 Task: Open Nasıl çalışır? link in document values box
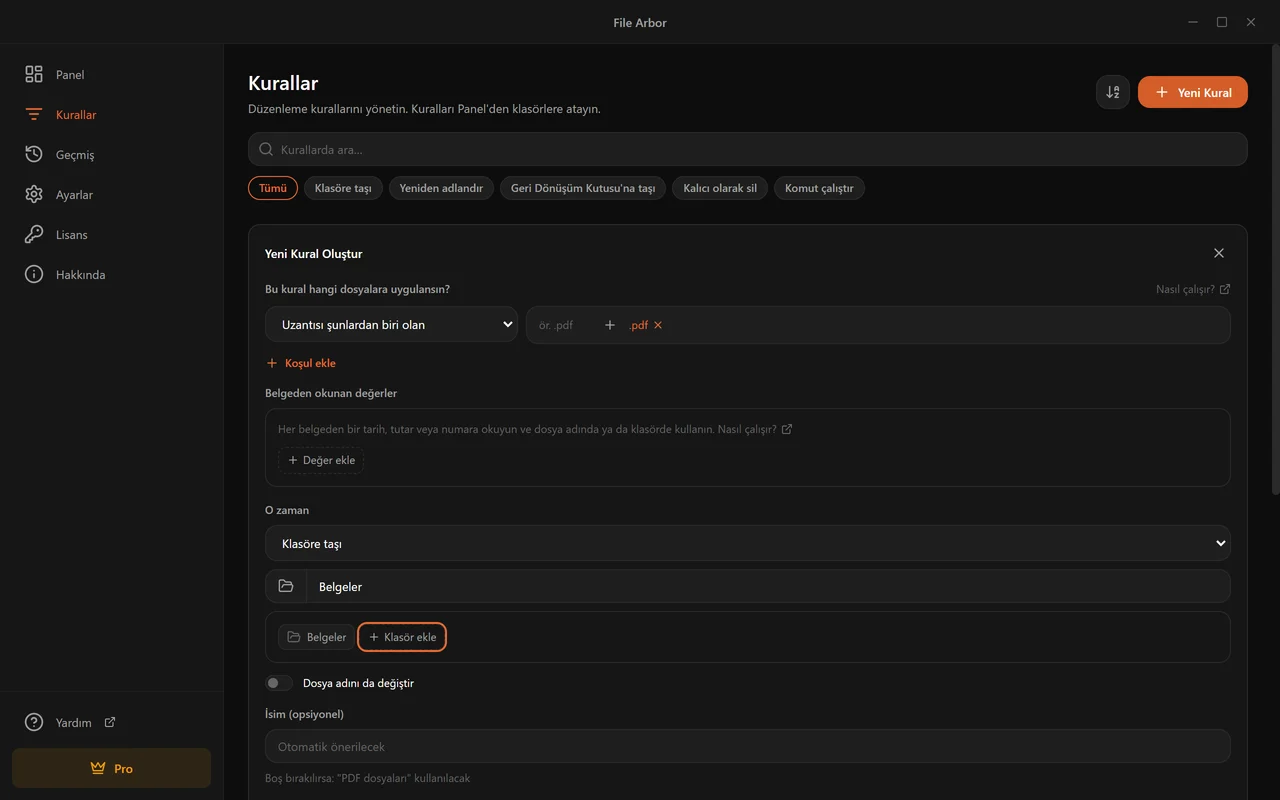point(755,429)
